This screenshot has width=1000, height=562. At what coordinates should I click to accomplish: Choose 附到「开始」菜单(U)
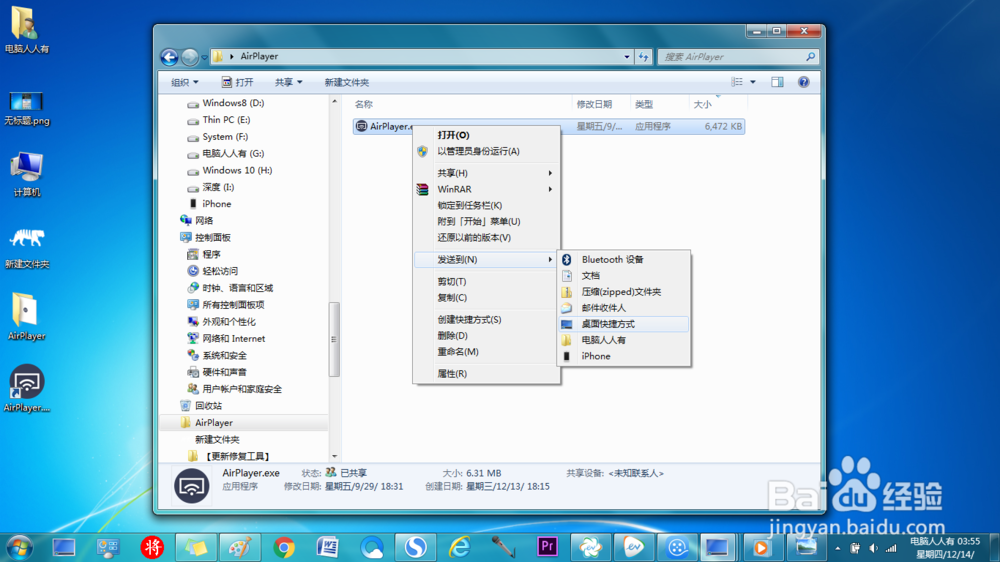487,221
